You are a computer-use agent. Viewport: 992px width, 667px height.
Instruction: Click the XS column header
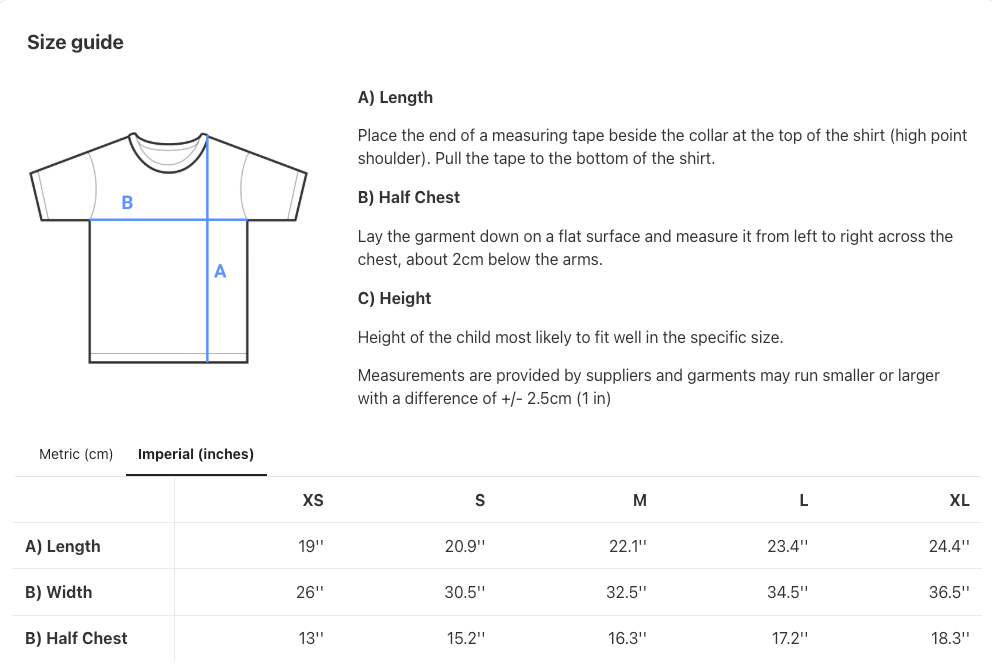313,500
